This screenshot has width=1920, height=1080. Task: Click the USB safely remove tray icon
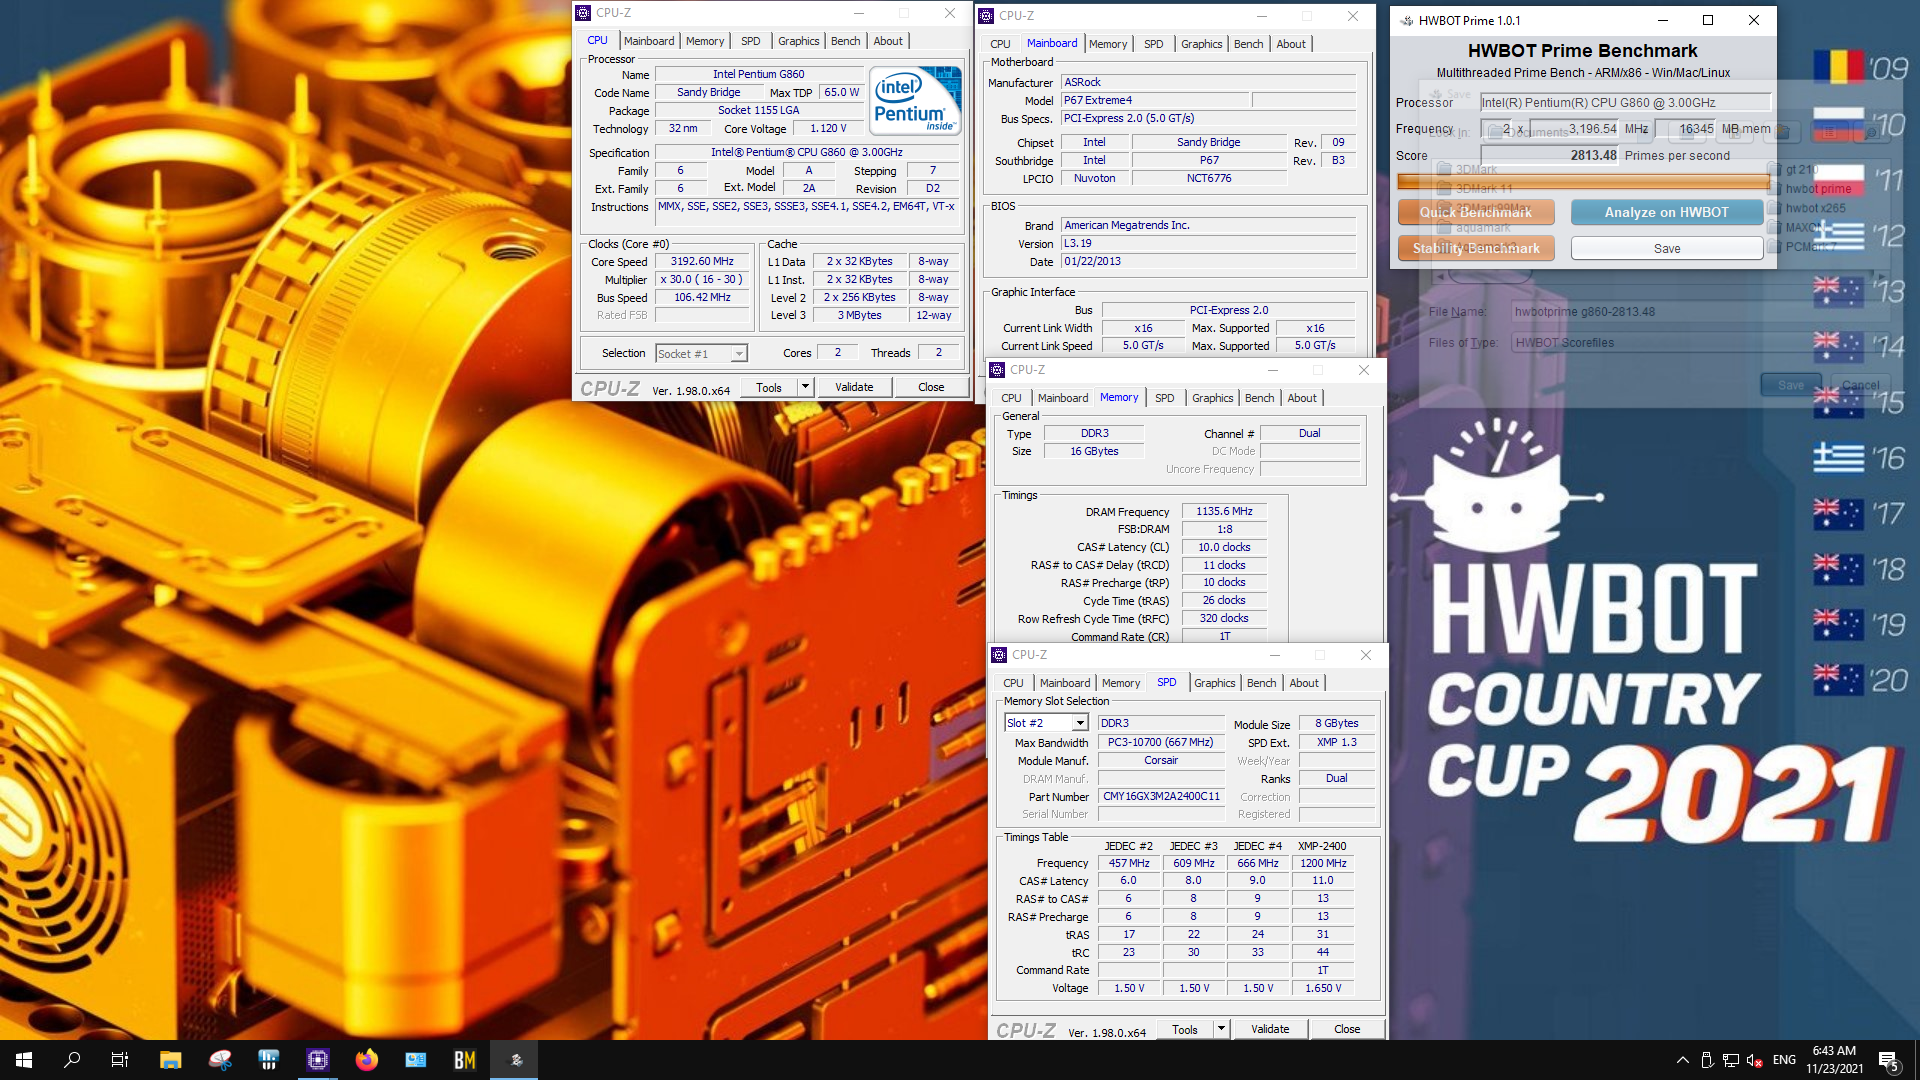(1707, 1060)
